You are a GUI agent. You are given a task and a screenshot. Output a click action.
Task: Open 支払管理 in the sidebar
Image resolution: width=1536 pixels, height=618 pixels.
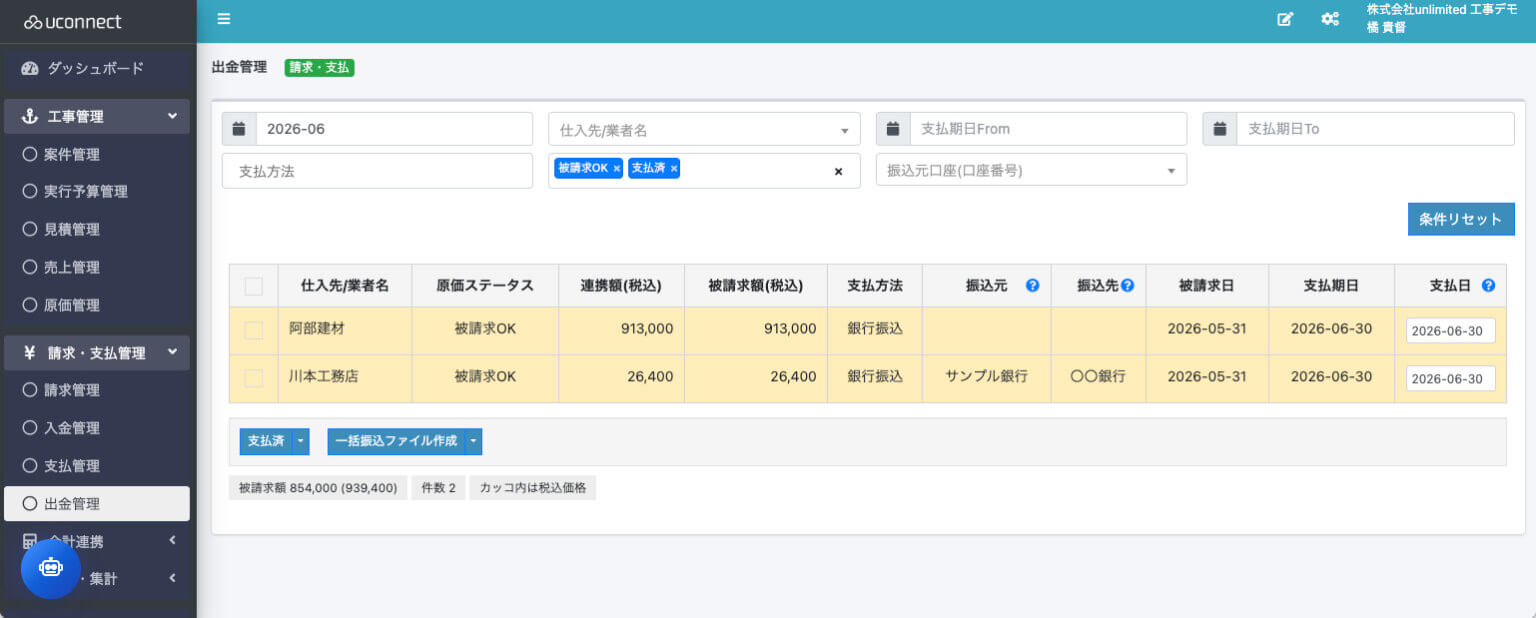[97, 466]
